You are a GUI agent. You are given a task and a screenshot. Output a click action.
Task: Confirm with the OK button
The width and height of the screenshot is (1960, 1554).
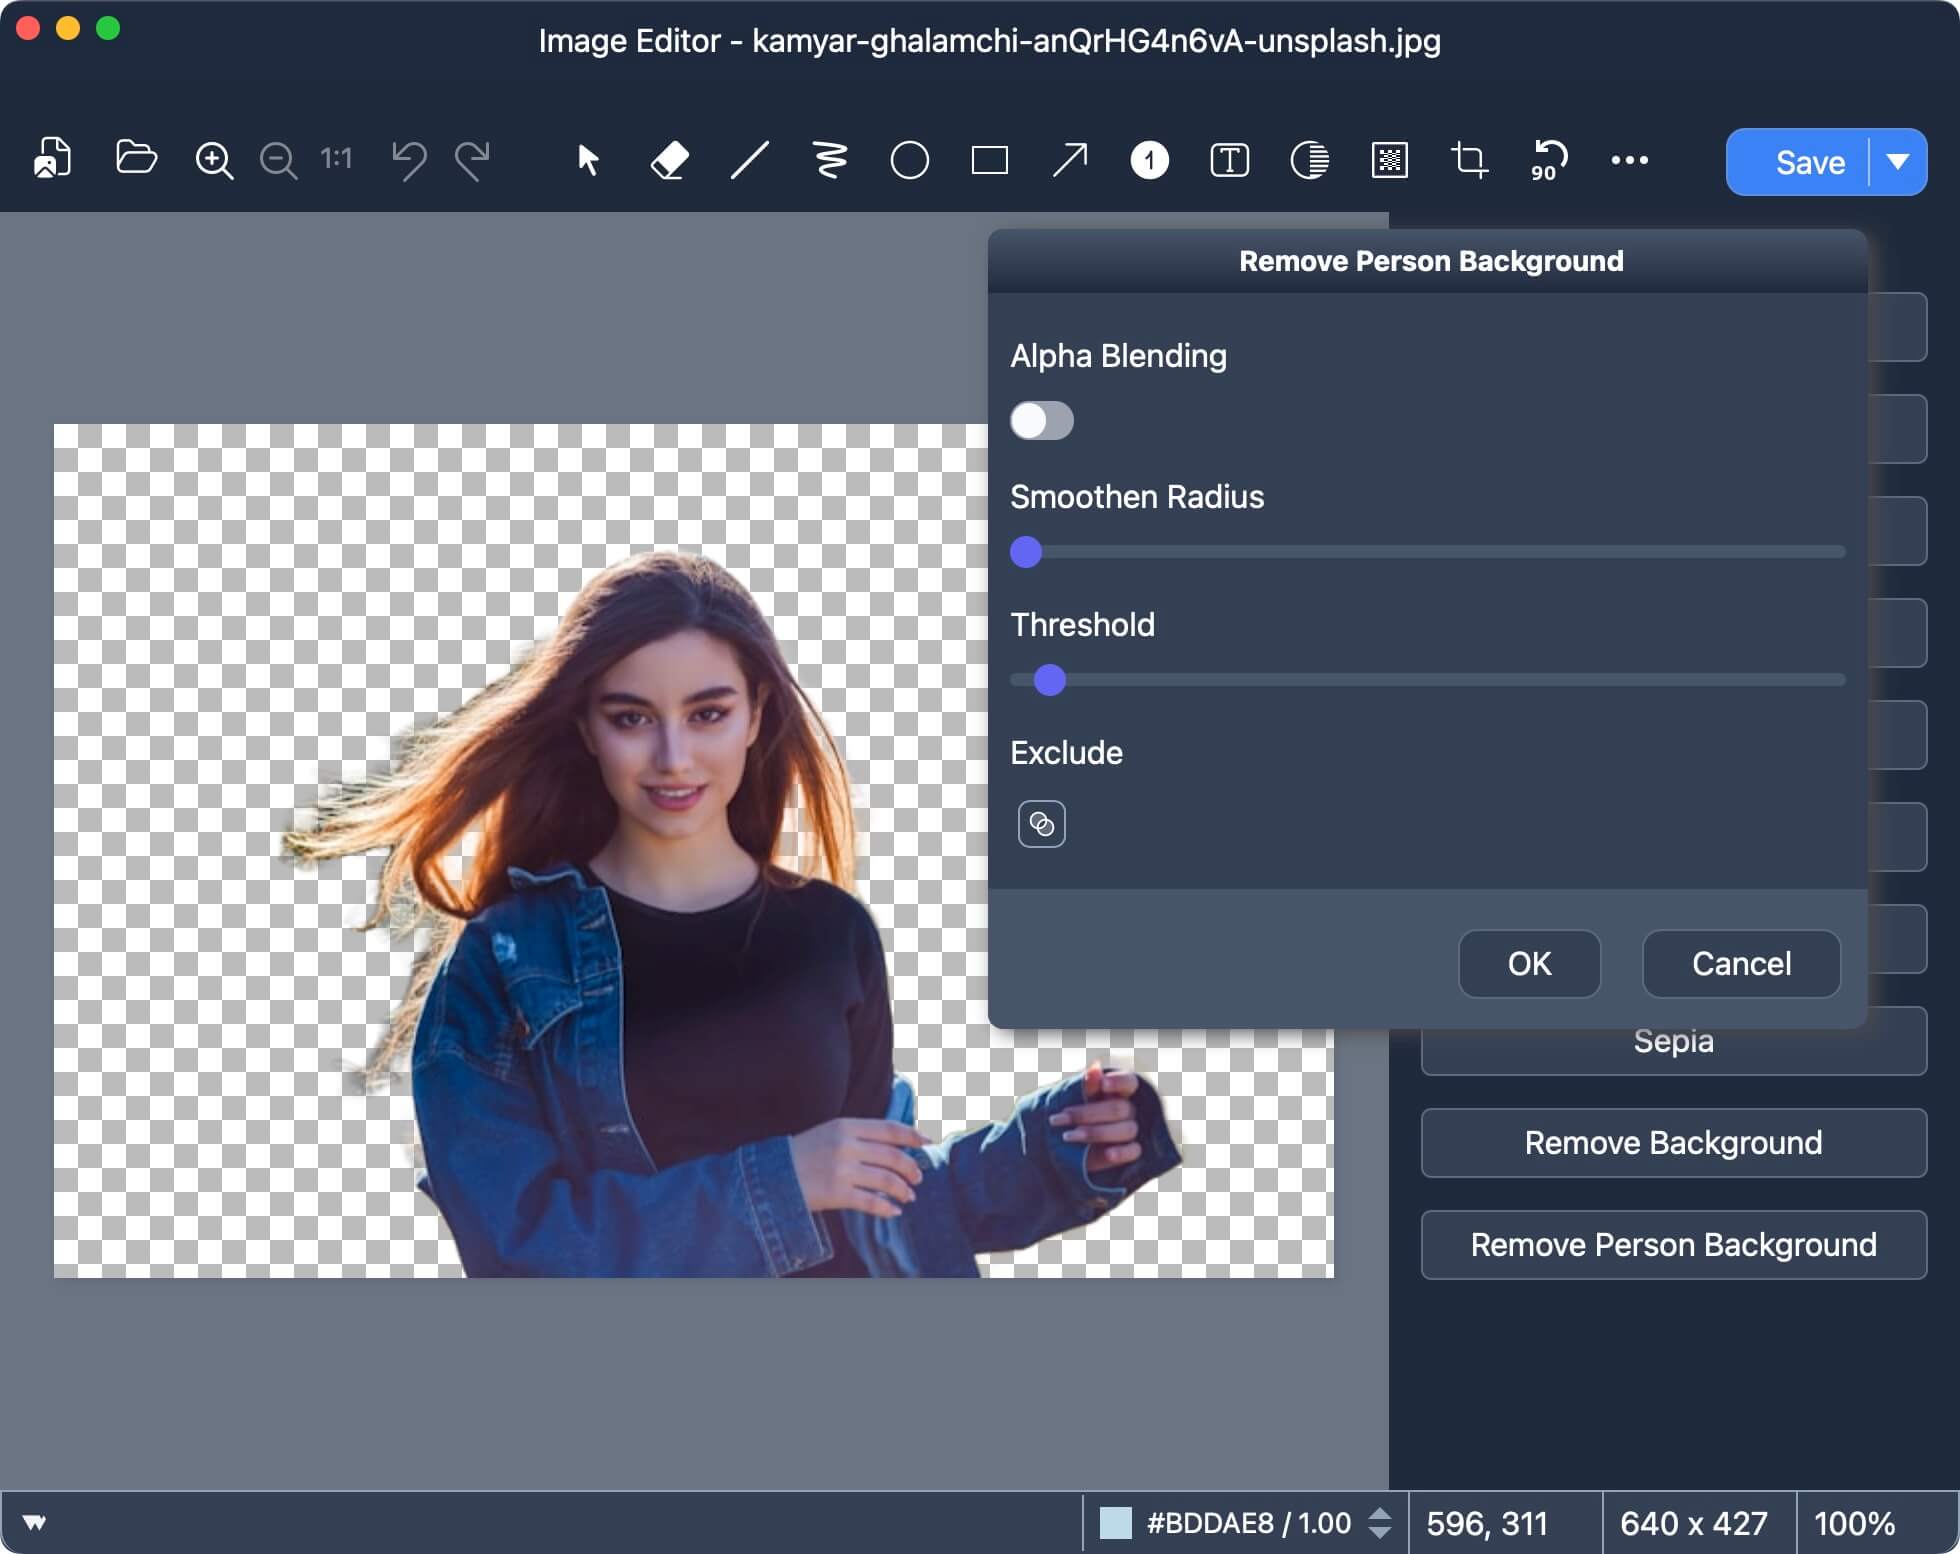point(1529,963)
